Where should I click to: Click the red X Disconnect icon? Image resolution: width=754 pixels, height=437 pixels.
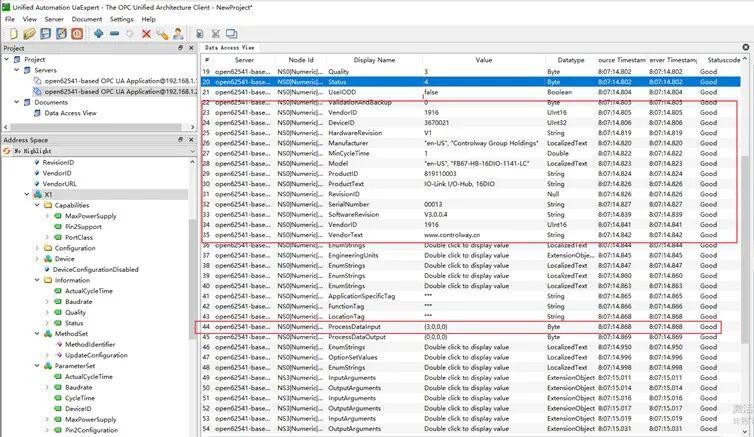146,34
